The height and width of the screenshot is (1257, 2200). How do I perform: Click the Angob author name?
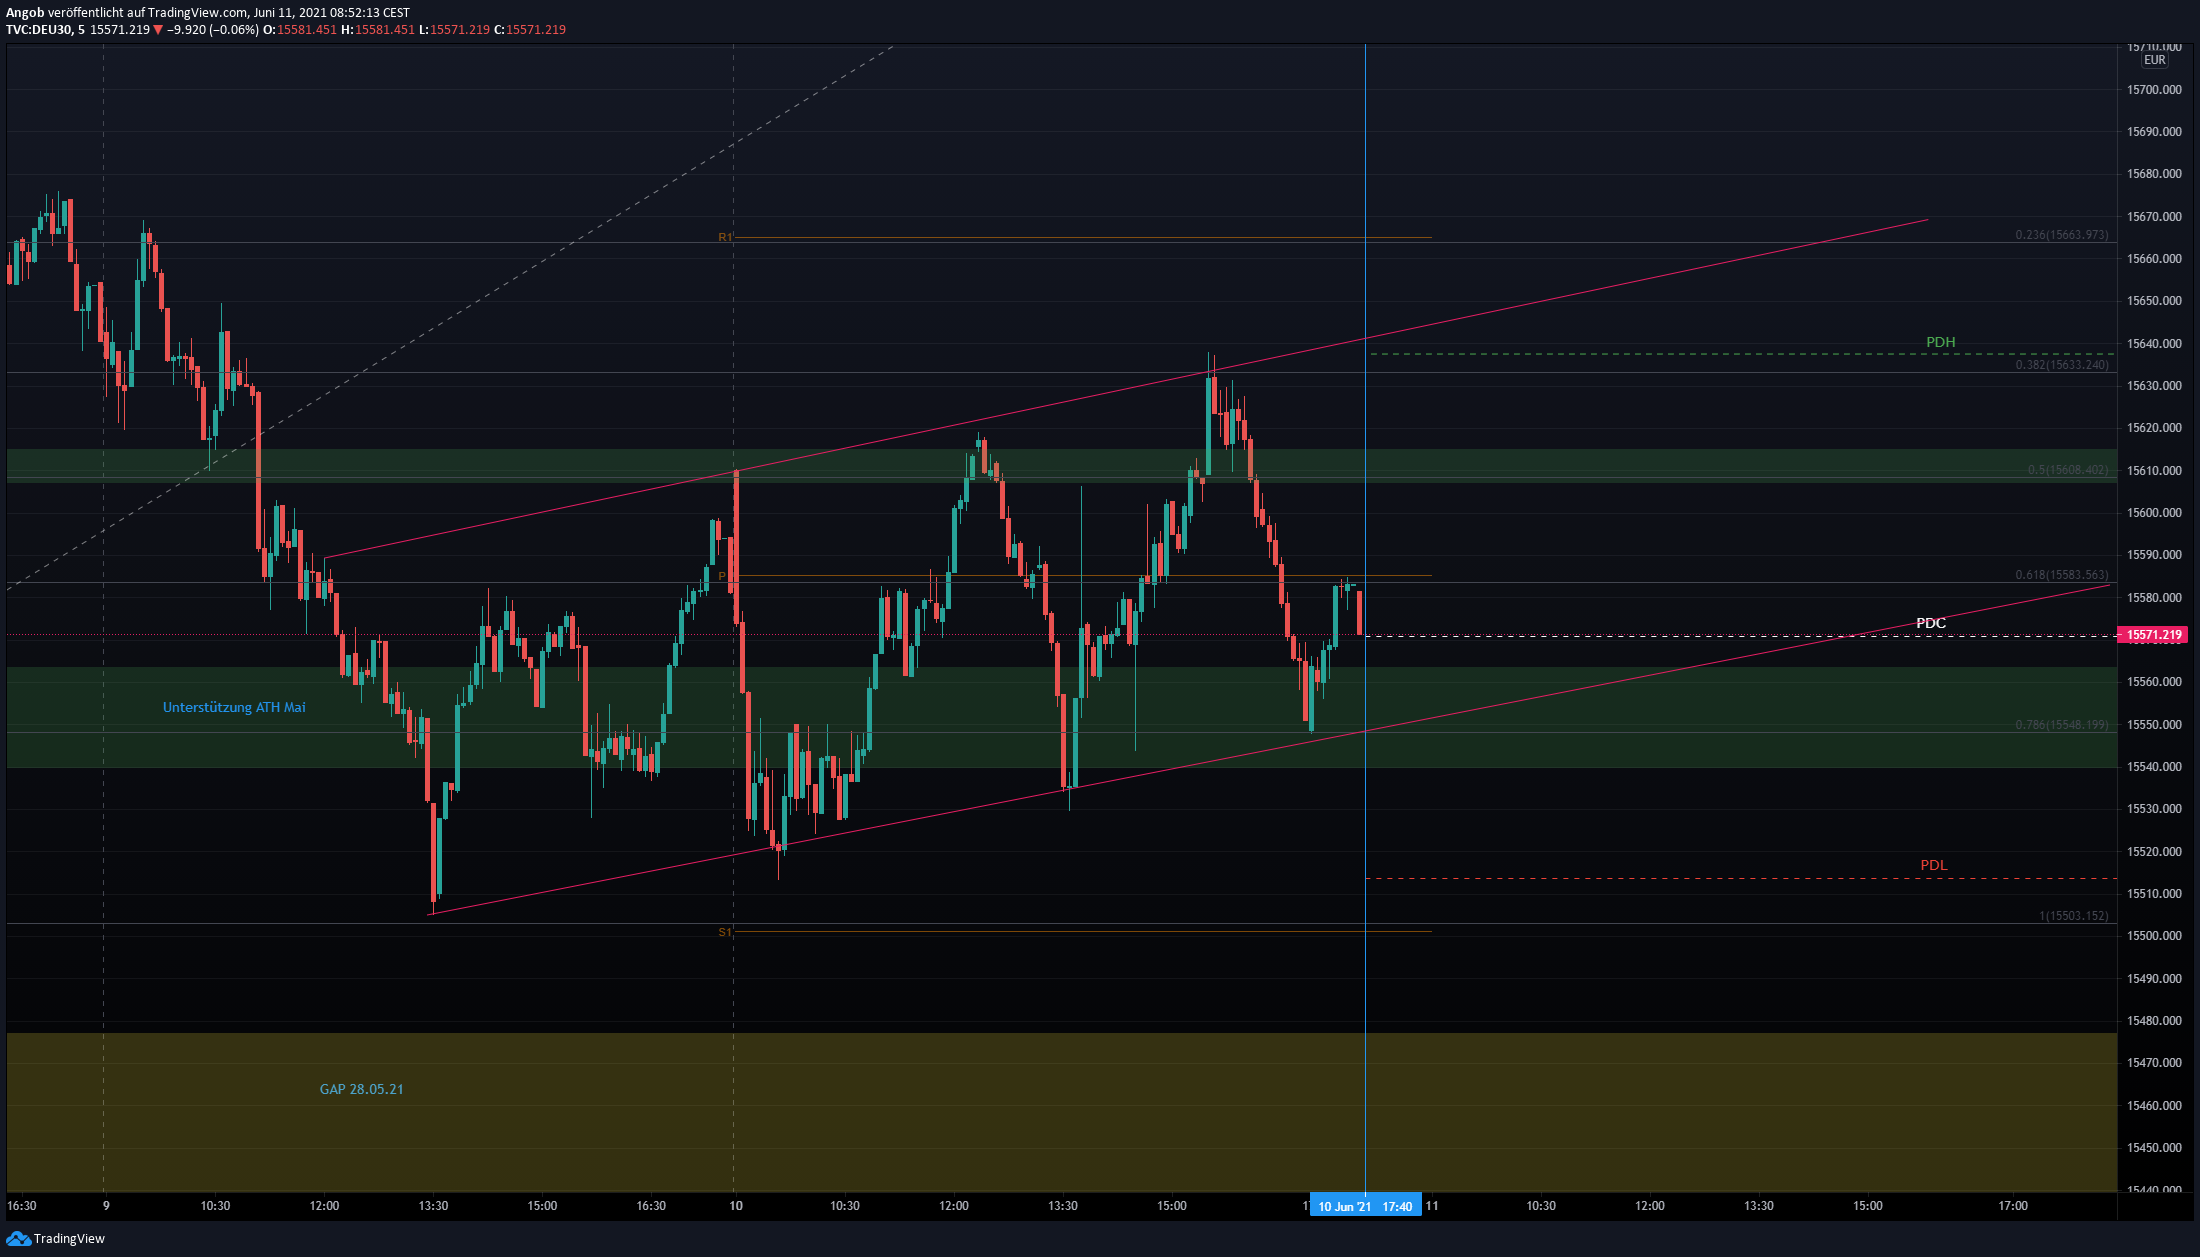coord(25,13)
